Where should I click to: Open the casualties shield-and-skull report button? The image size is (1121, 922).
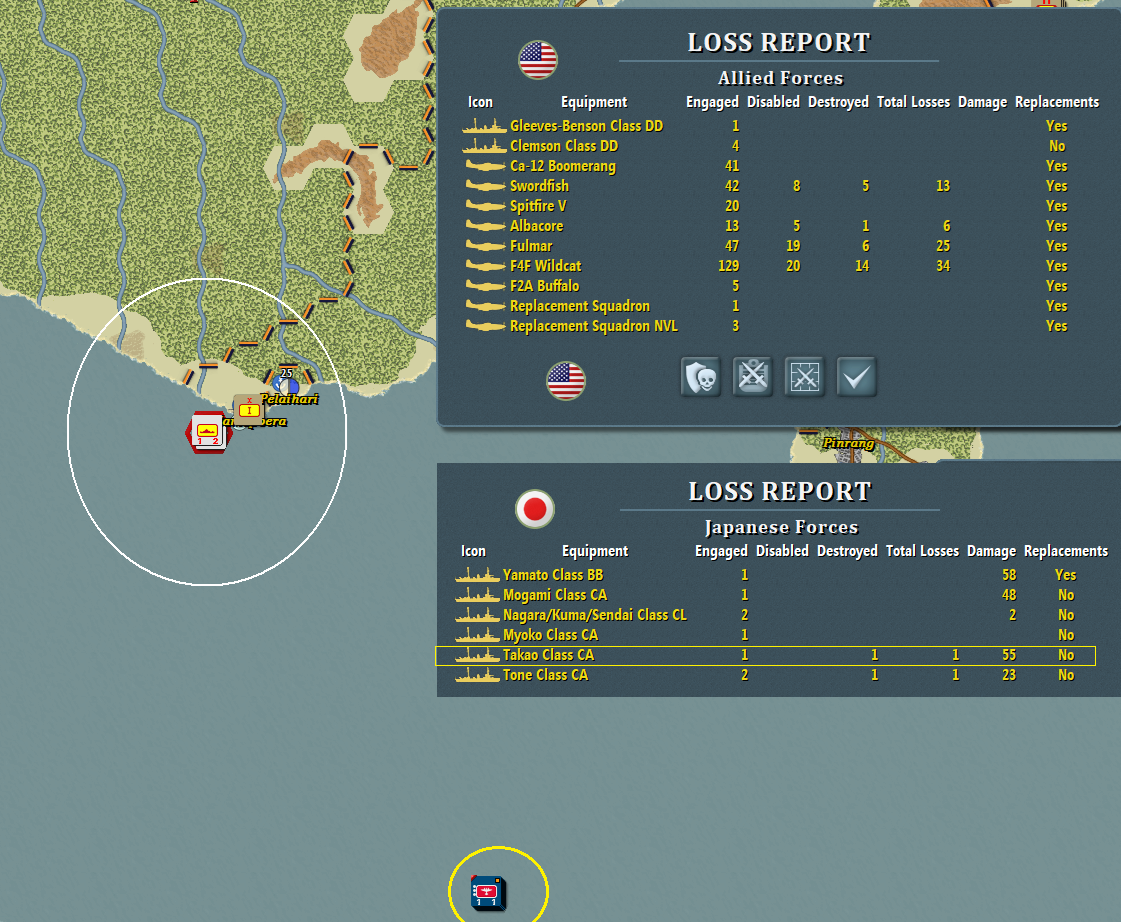[700, 377]
